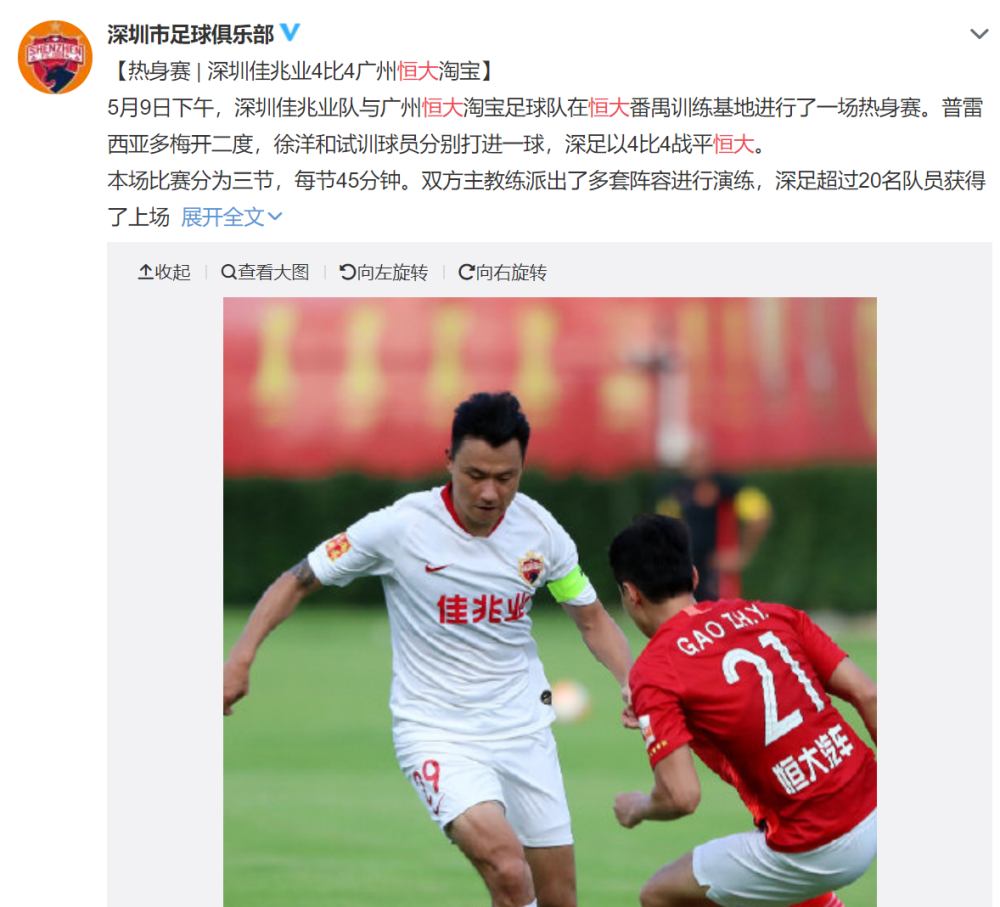
Task: Click the clockwise rotate icon
Action: (x=466, y=272)
